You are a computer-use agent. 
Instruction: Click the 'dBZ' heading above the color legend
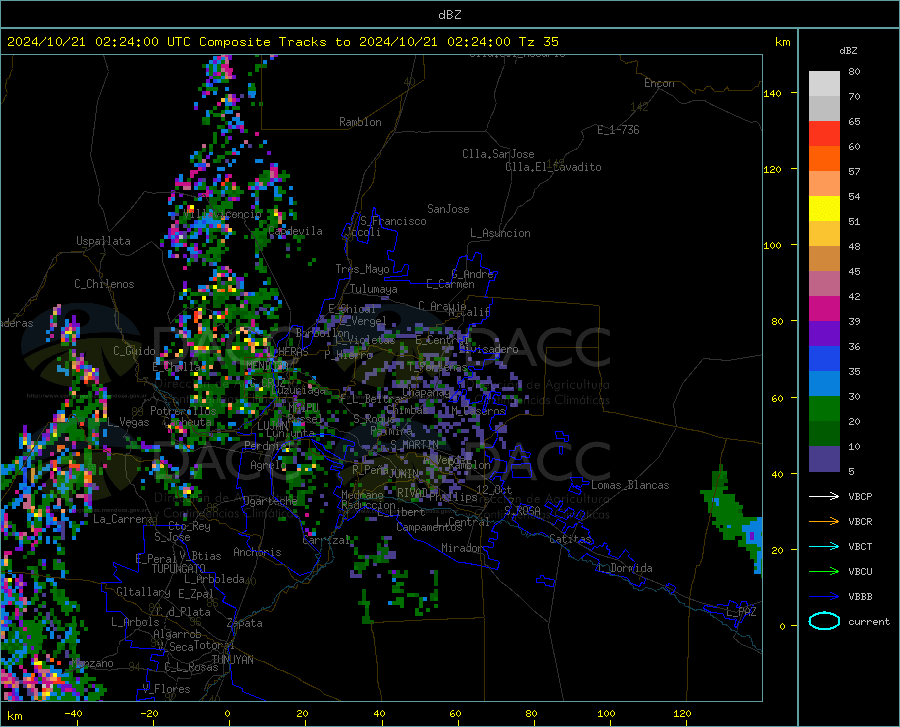click(848, 50)
